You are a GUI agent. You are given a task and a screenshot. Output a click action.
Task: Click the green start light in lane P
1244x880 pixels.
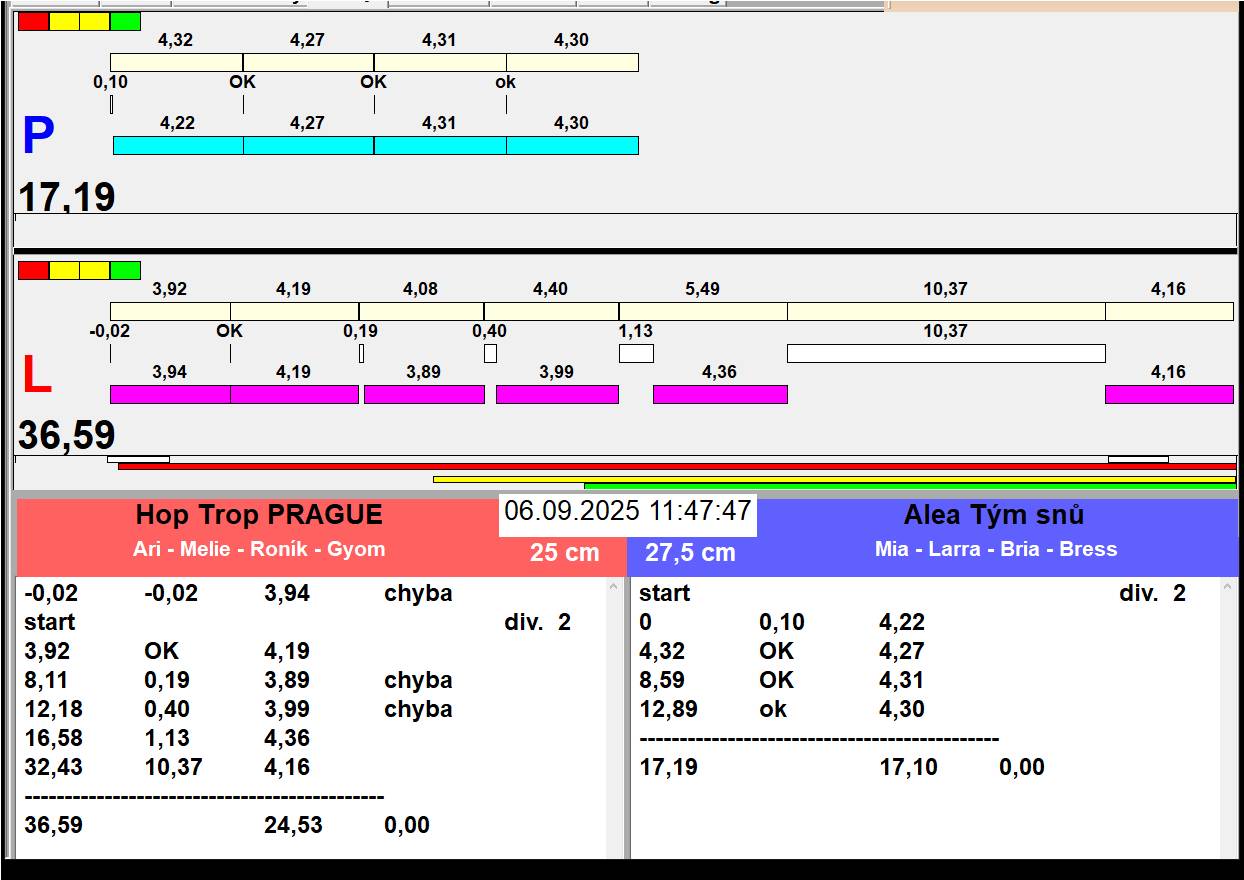[125, 21]
